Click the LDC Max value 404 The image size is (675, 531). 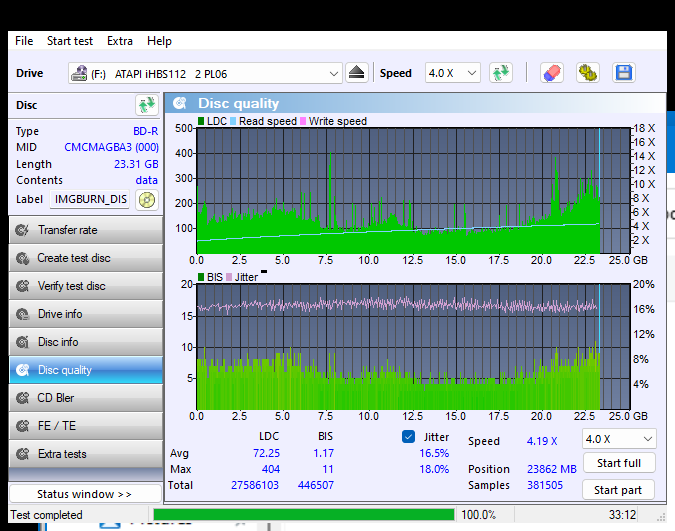coord(271,469)
